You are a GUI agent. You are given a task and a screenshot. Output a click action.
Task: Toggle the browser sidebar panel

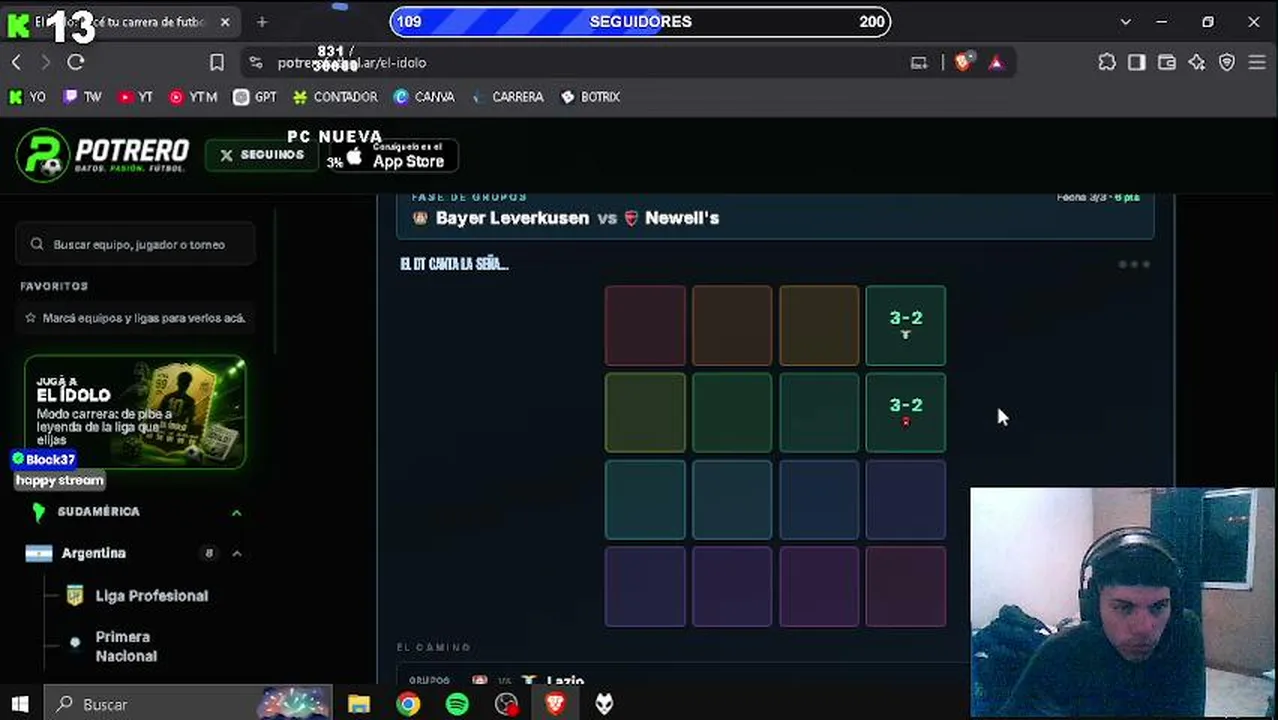pyautogui.click(x=1137, y=62)
